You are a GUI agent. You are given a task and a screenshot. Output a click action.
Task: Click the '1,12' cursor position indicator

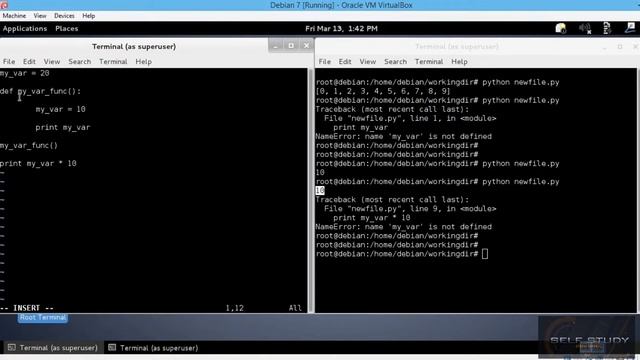235,308
